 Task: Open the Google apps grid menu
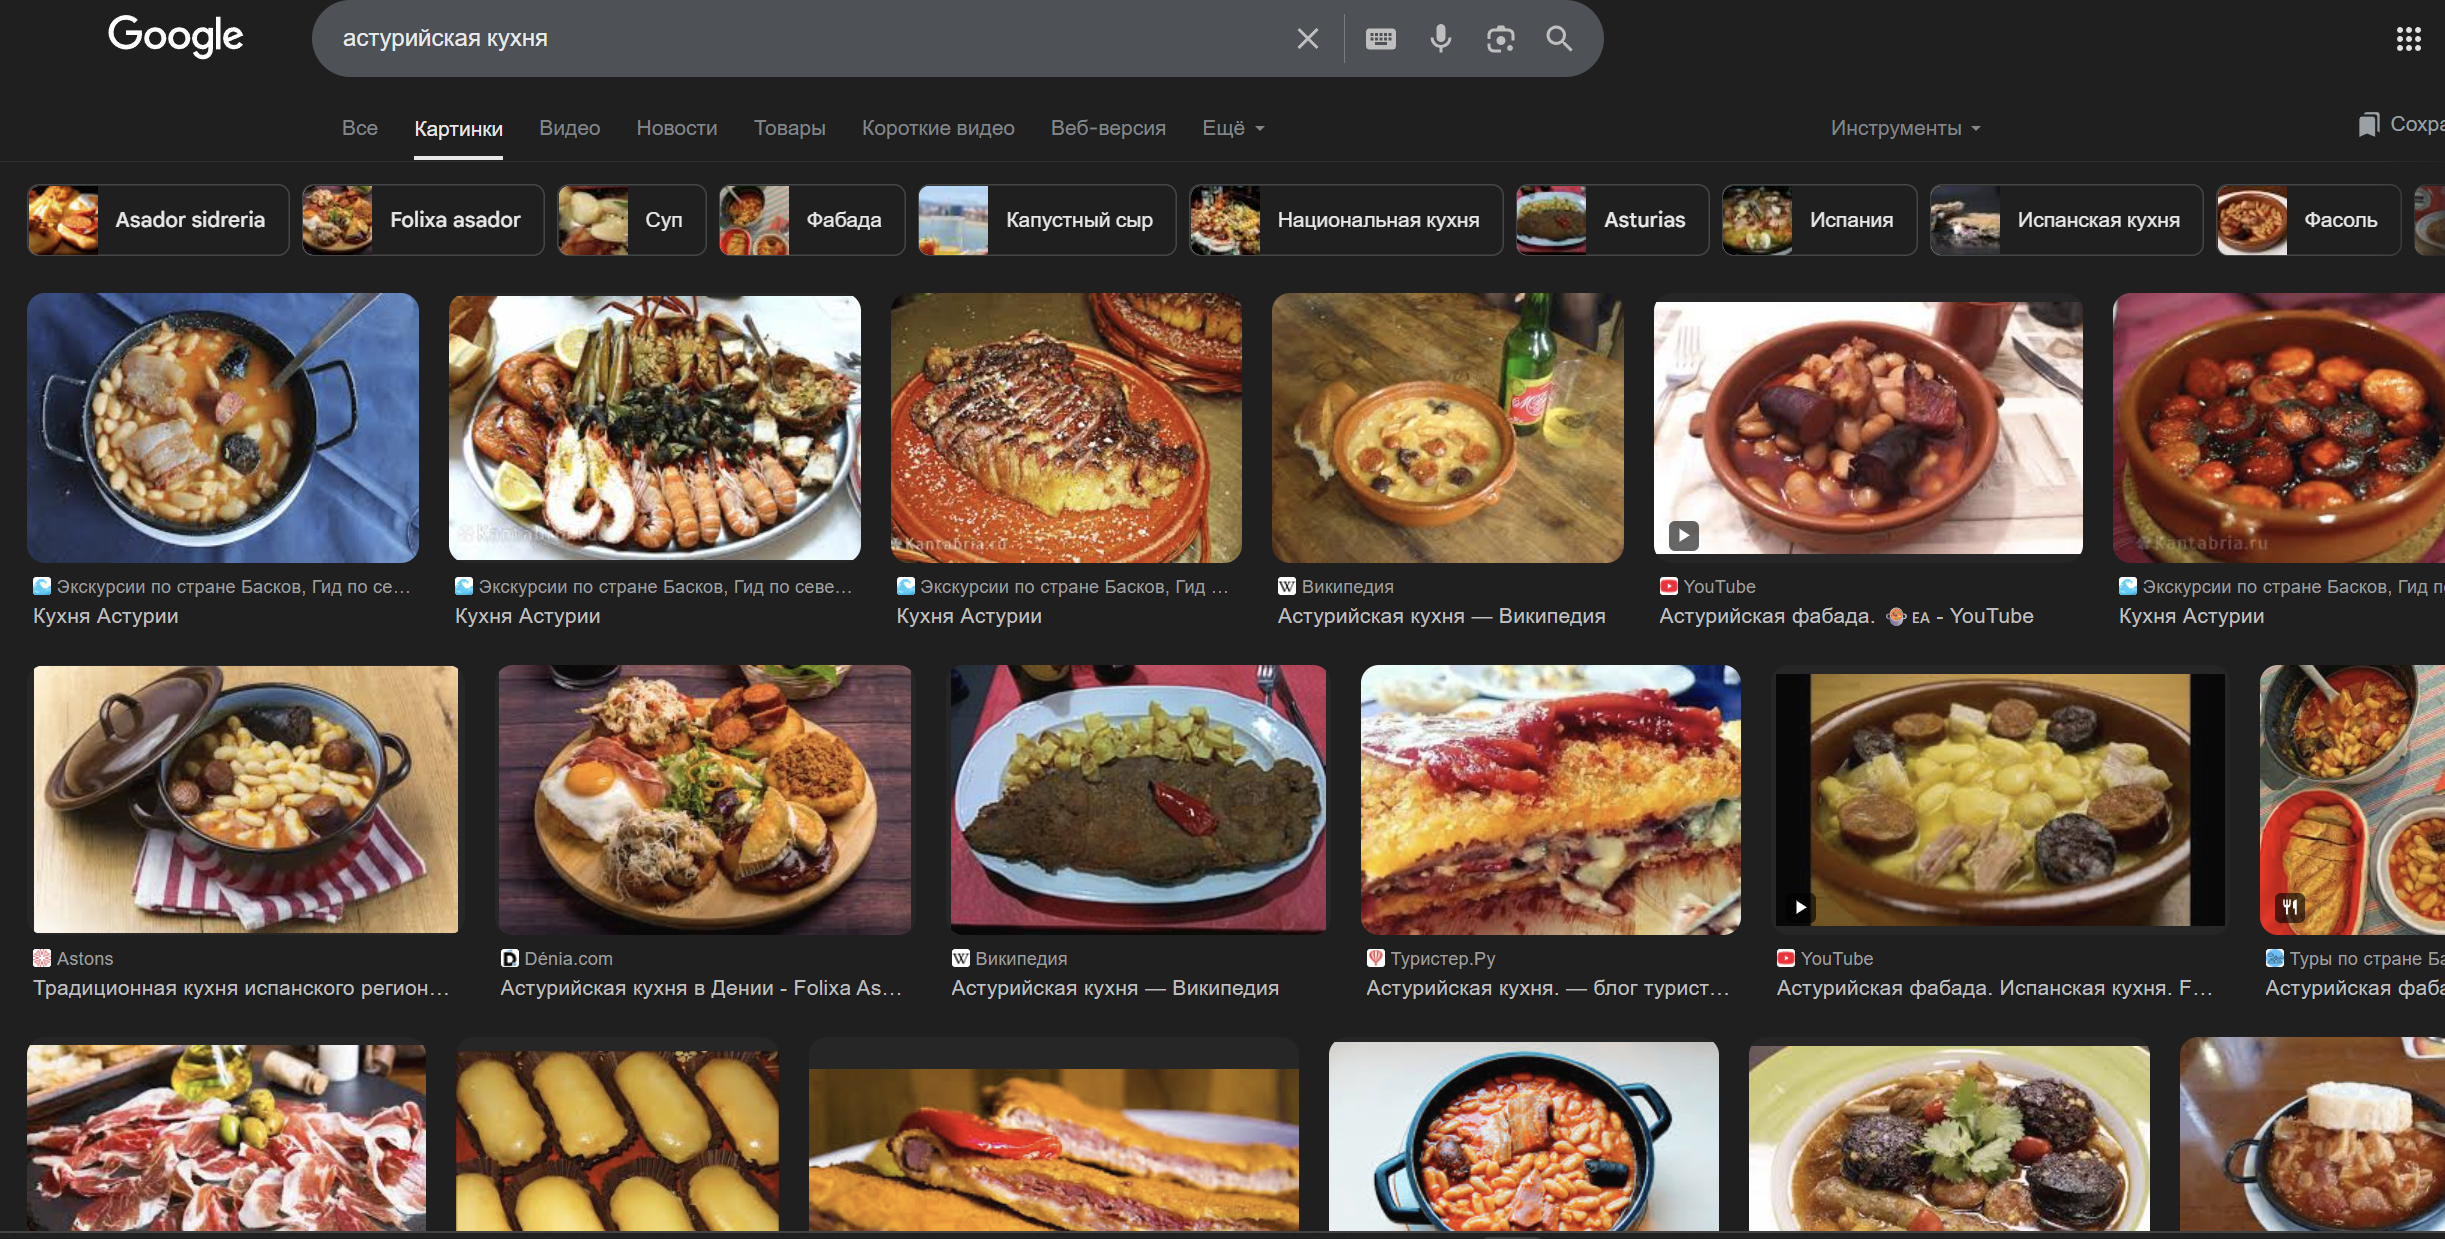point(2408,39)
